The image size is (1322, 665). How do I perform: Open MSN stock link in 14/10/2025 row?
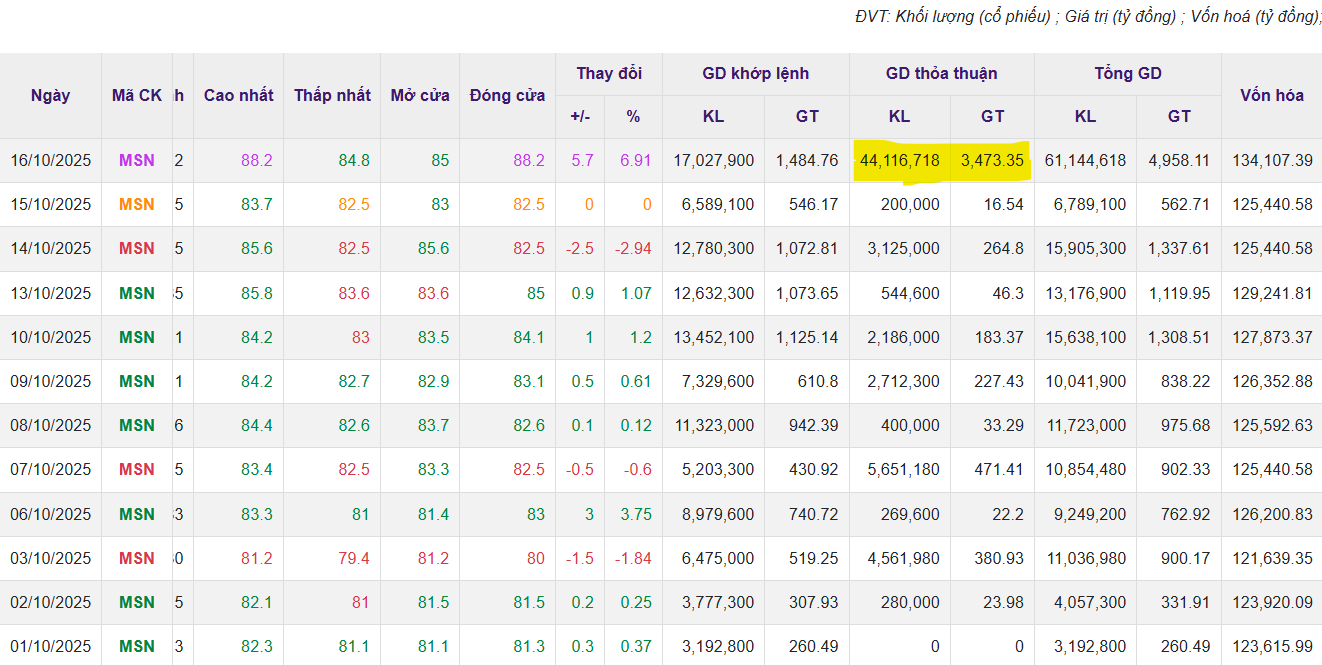(137, 248)
